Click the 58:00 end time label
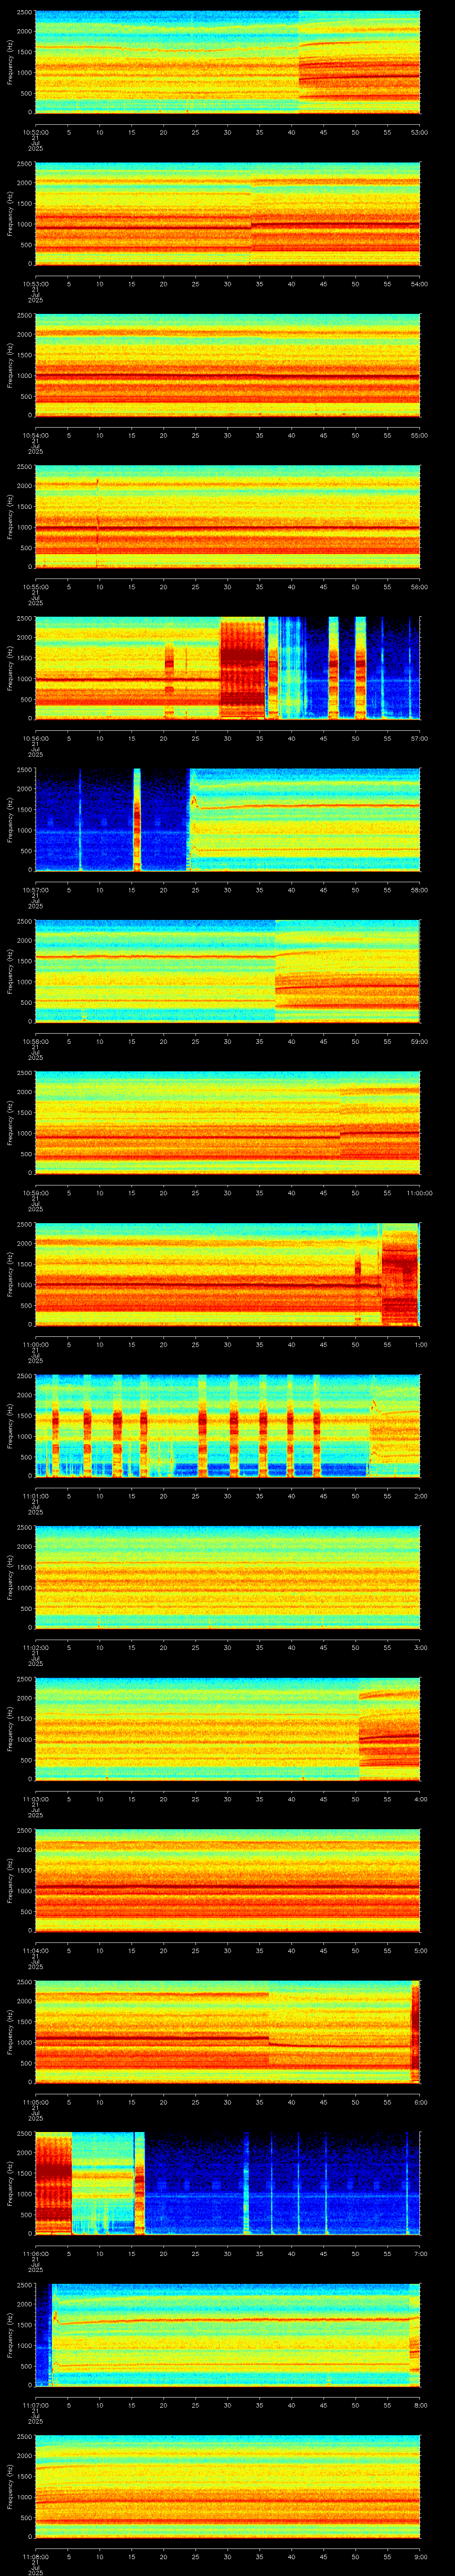Screen dimensions: 455x2576 419,890
